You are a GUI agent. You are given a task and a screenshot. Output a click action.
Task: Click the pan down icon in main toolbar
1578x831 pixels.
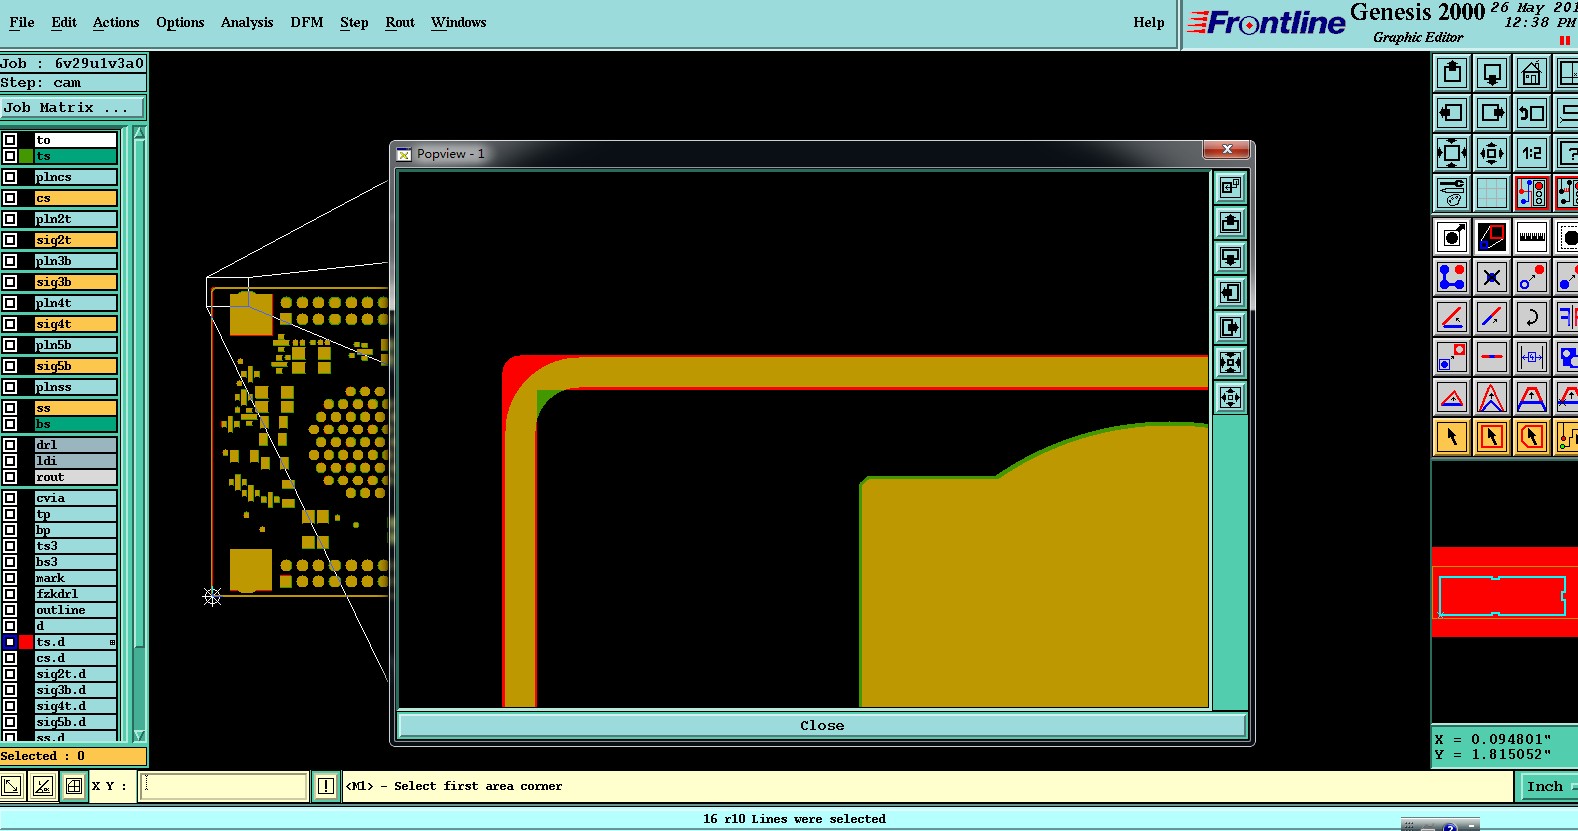point(1492,74)
